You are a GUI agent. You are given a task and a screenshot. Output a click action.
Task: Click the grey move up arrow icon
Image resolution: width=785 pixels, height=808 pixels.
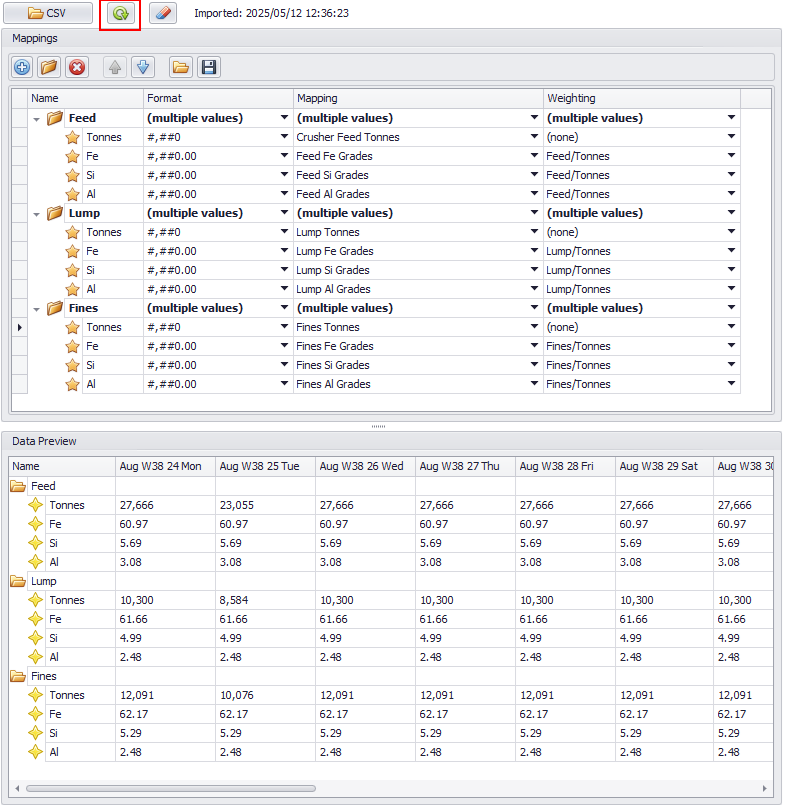click(x=115, y=67)
